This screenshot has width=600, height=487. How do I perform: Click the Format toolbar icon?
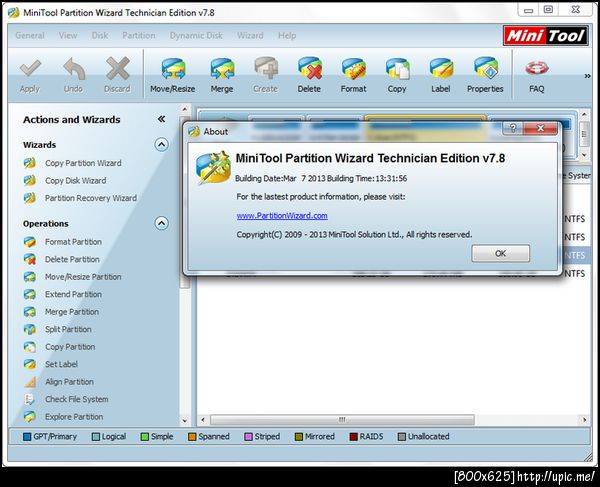(x=354, y=69)
